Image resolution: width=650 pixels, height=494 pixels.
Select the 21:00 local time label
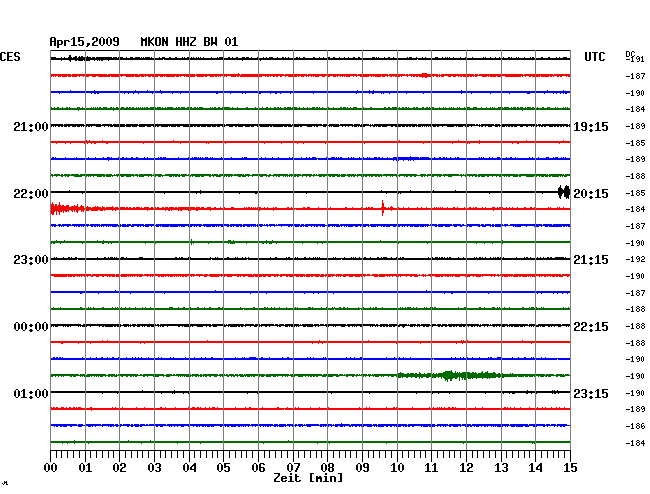31,126
